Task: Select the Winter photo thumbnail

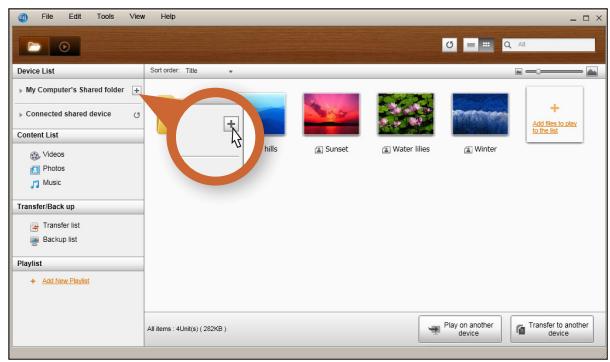Action: click(480, 114)
